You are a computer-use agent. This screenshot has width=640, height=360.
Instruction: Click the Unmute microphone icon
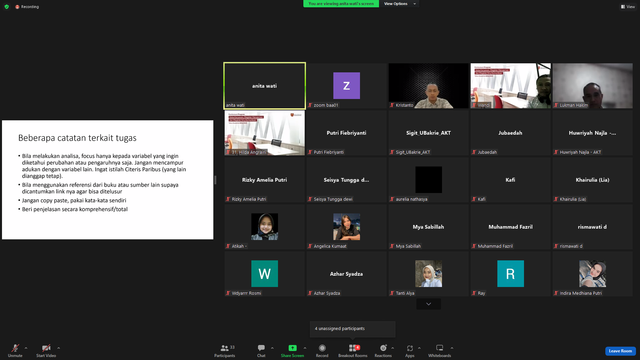(x=15, y=348)
